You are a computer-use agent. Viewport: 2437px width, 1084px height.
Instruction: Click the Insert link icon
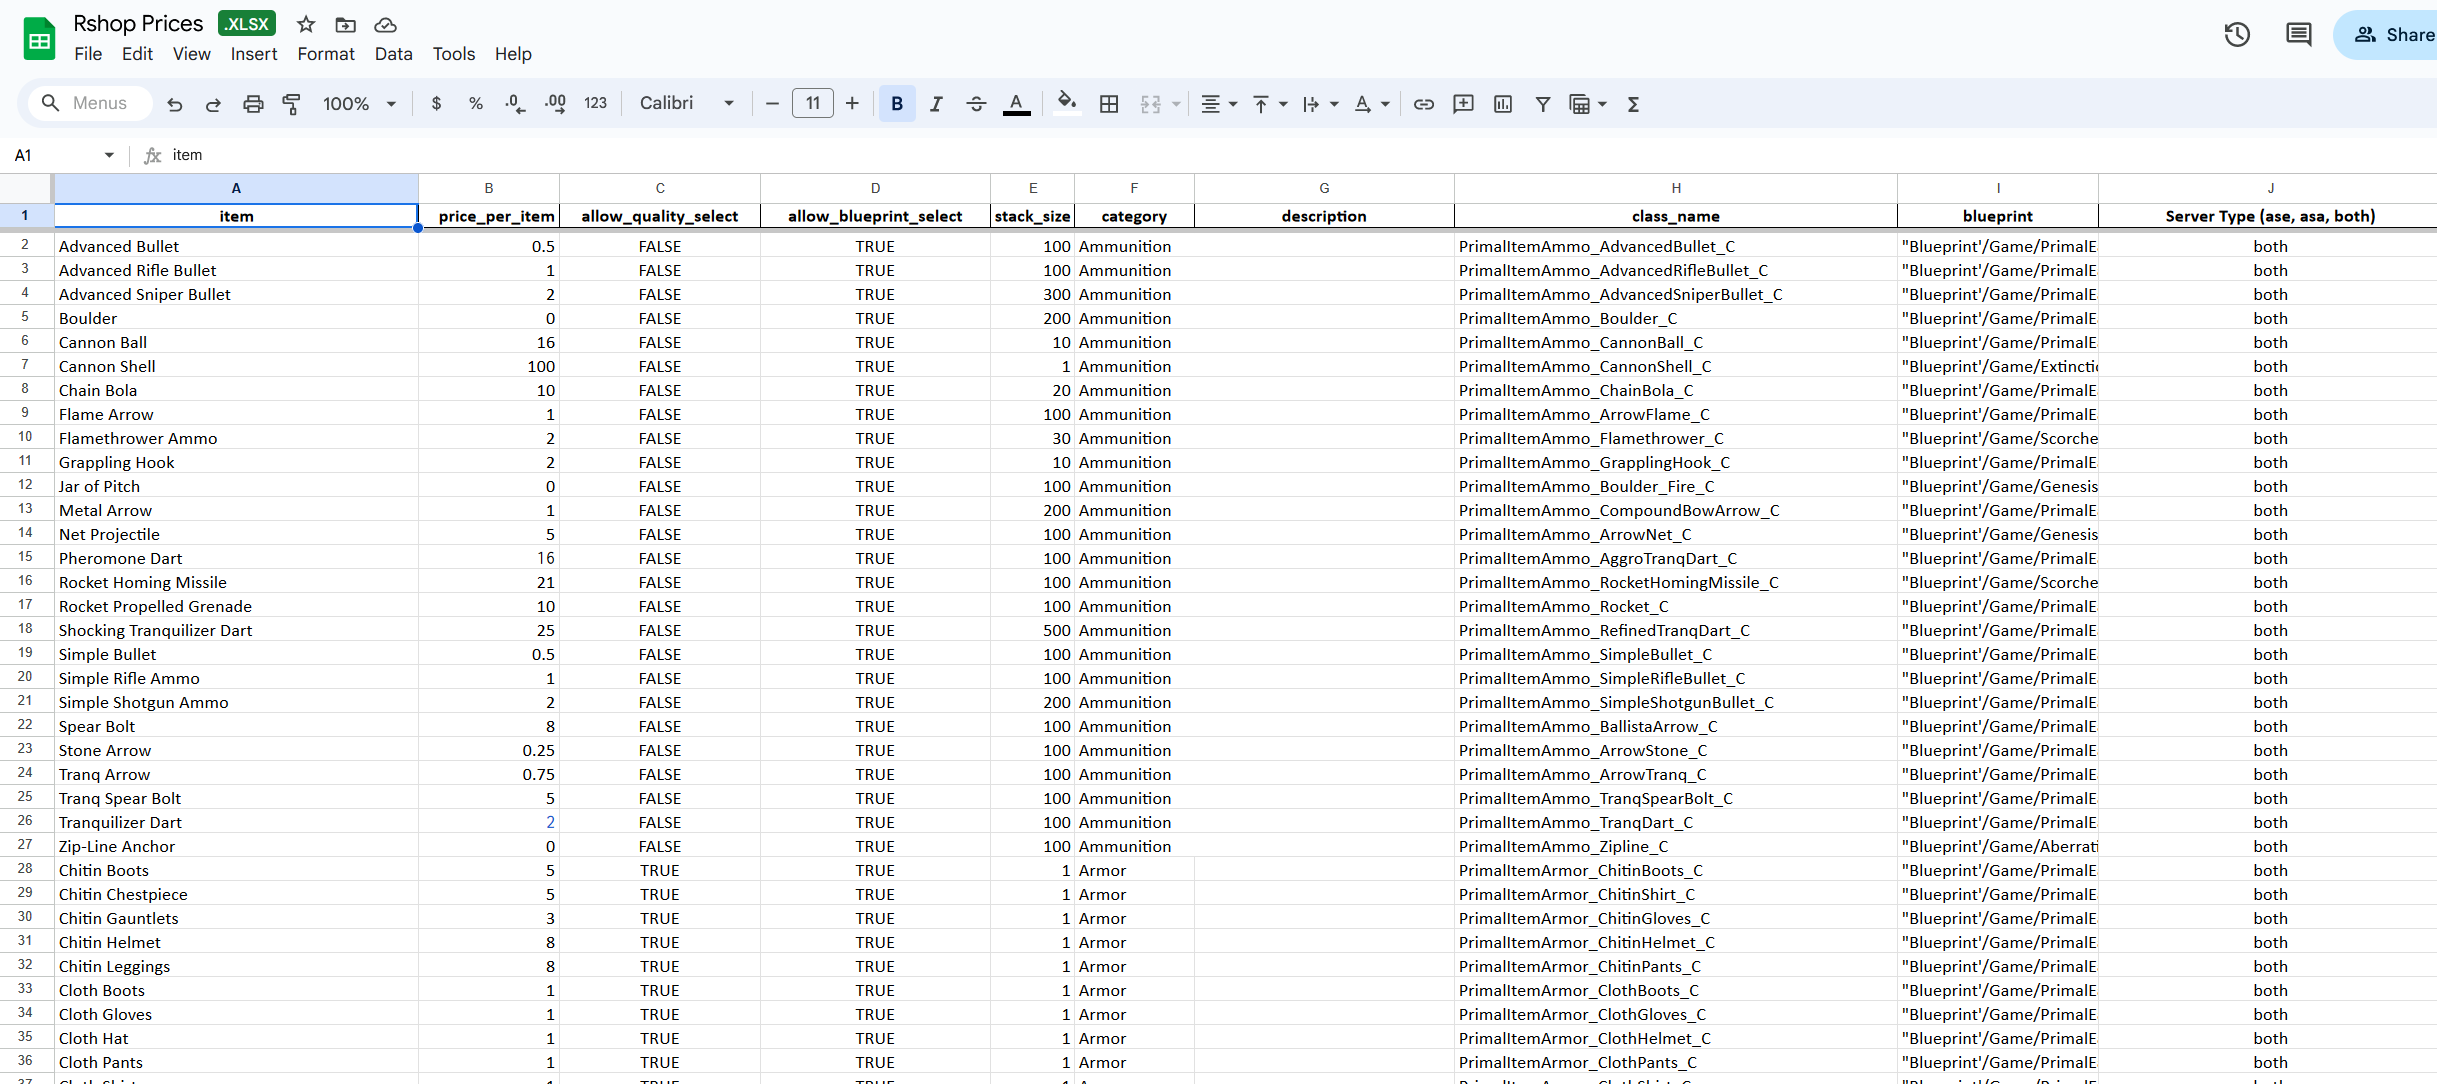click(1423, 104)
